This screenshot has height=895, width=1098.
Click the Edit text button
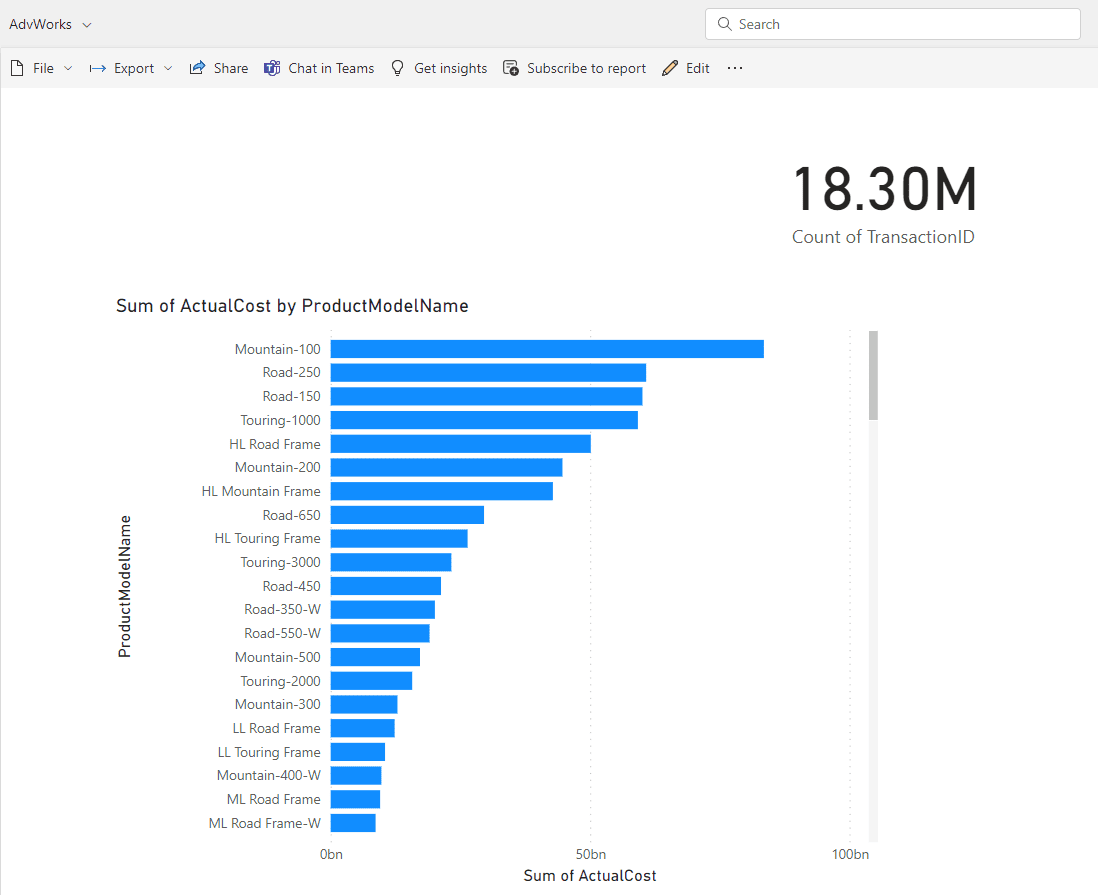[x=698, y=68]
